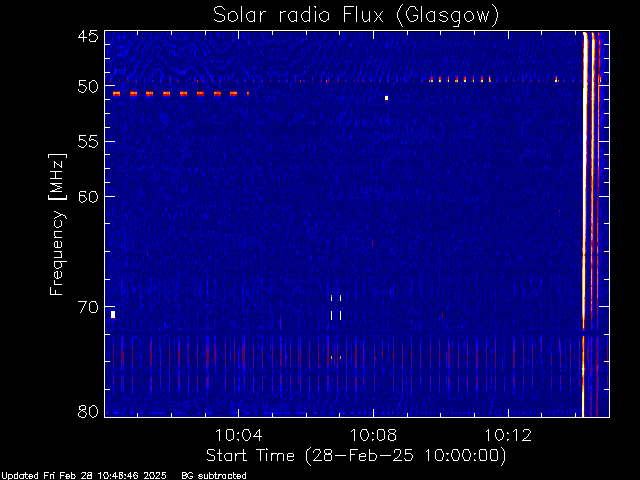Viewport: 640px width, 480px height.
Task: Click the white spot near 10:08 at 51 MHz
Action: coord(387,98)
